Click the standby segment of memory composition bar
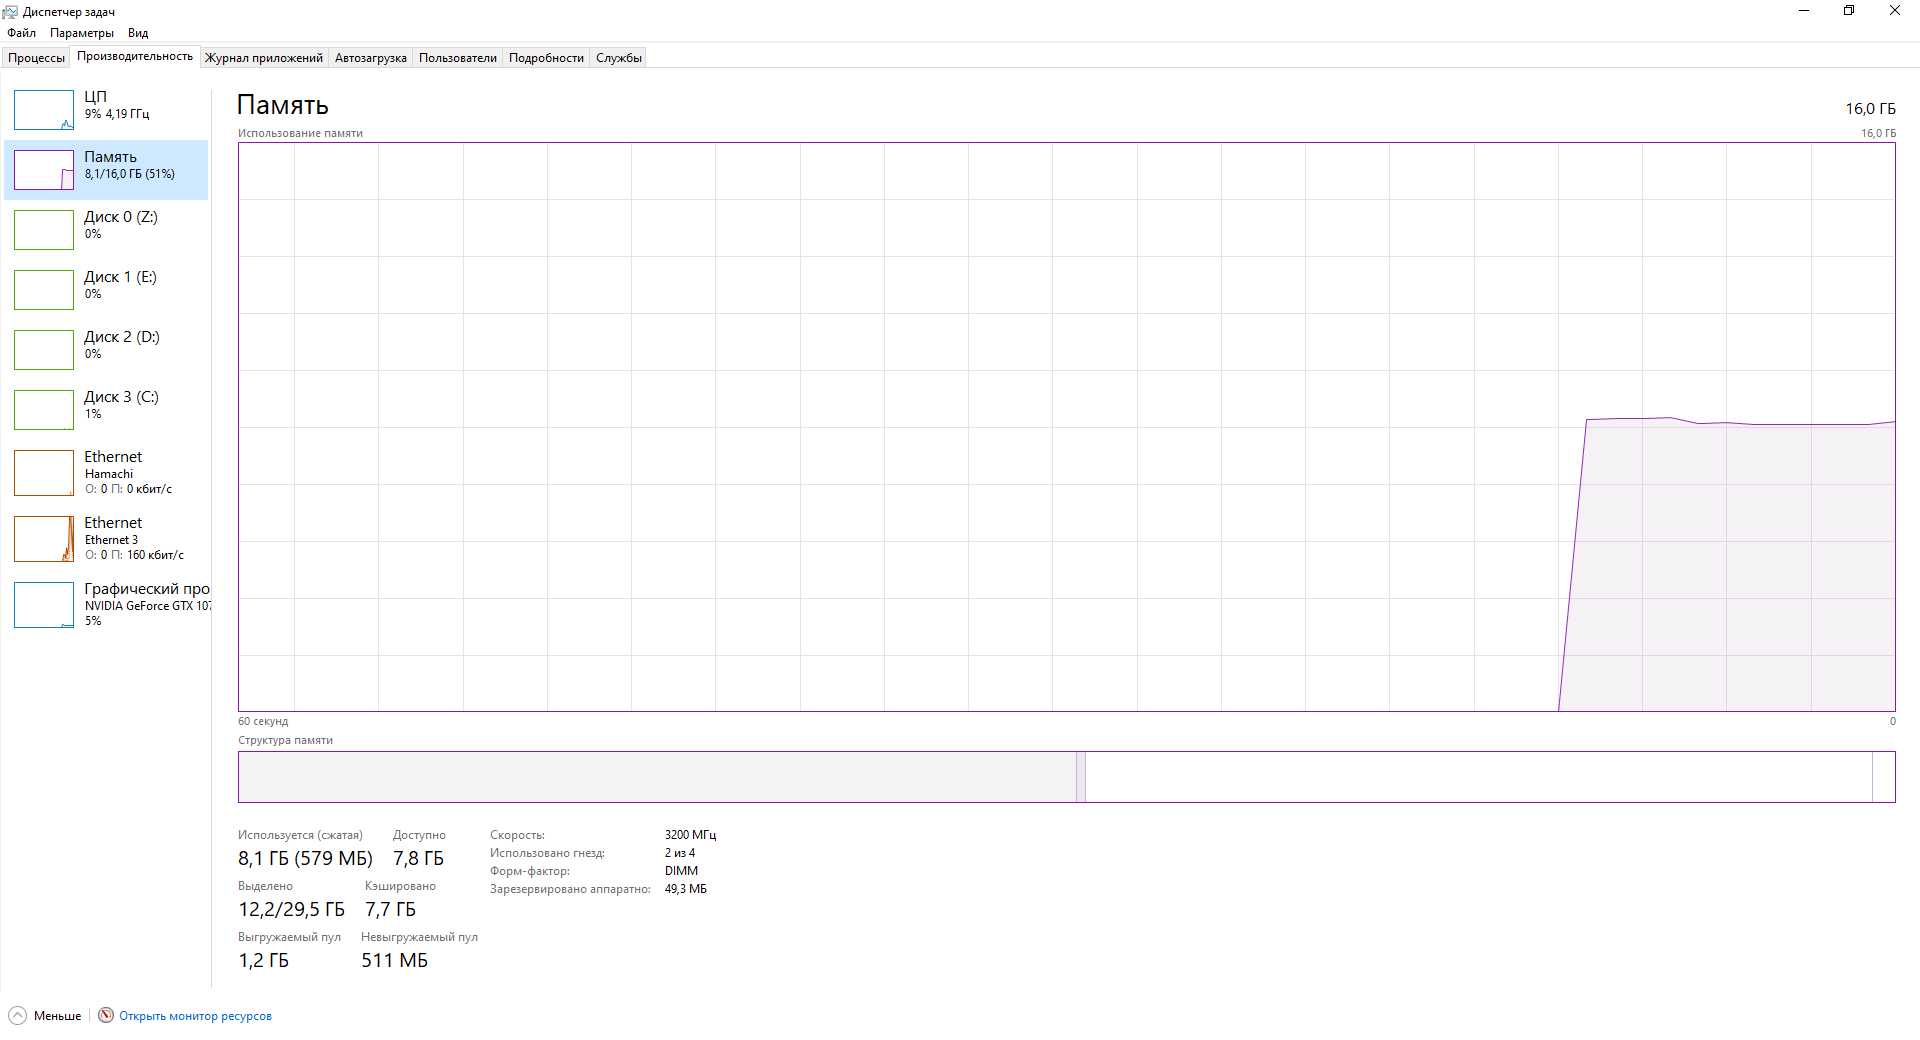The image size is (1920, 1040). tap(1479, 777)
